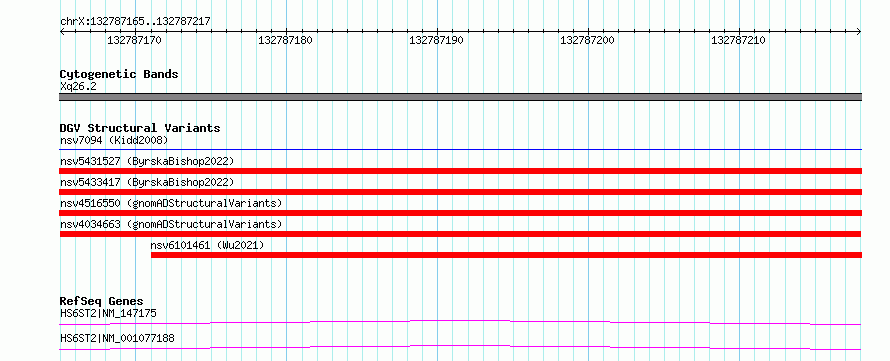The image size is (890, 361).
Task: Click the HS6ST2|NM_001077188 transcript label
Action: tap(117, 339)
